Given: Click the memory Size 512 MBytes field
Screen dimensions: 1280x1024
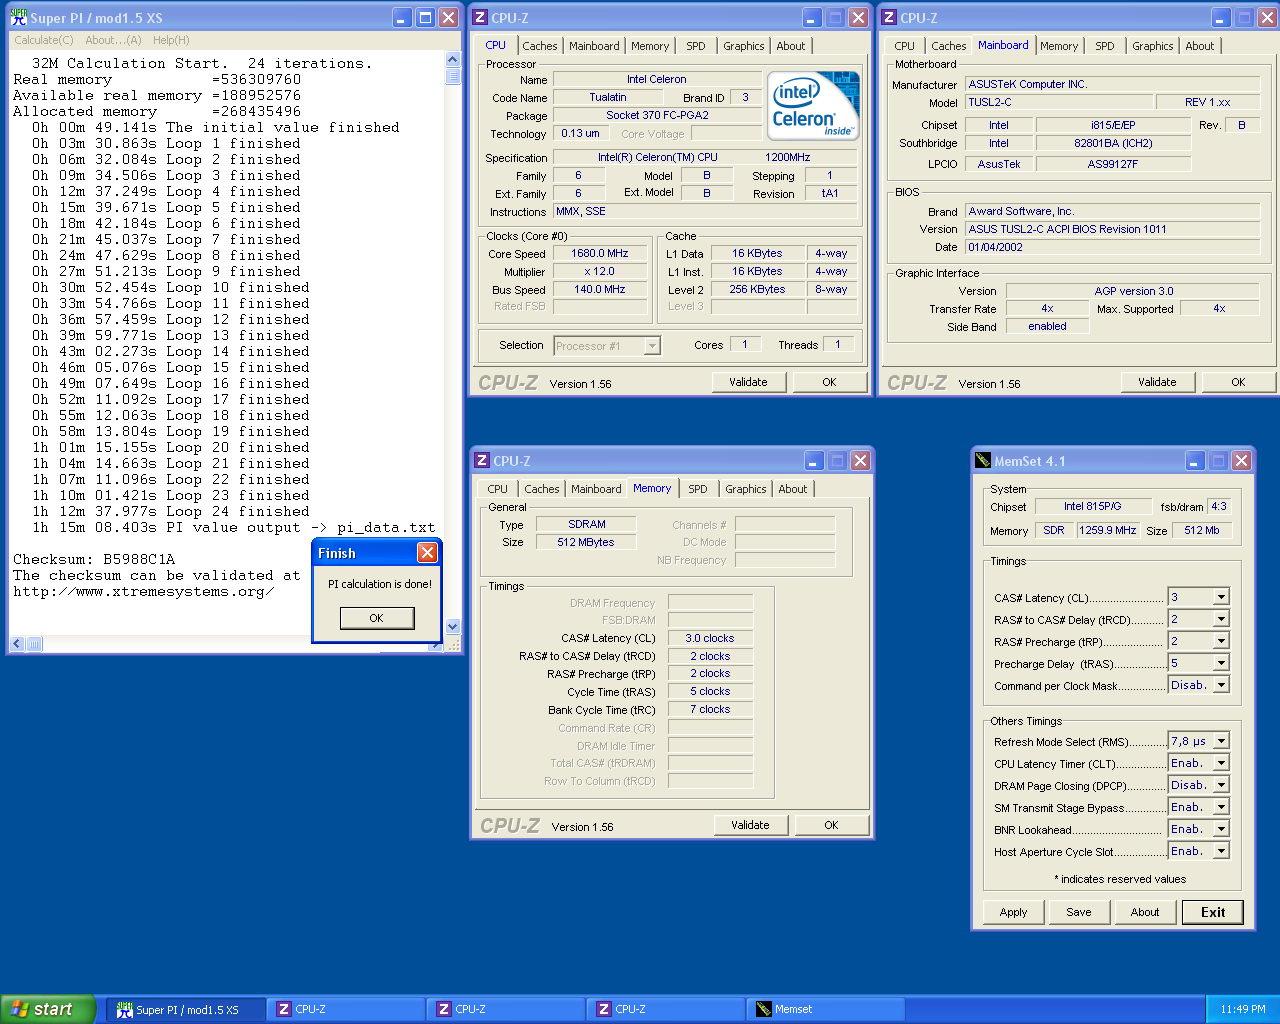Looking at the screenshot, I should coord(586,542).
